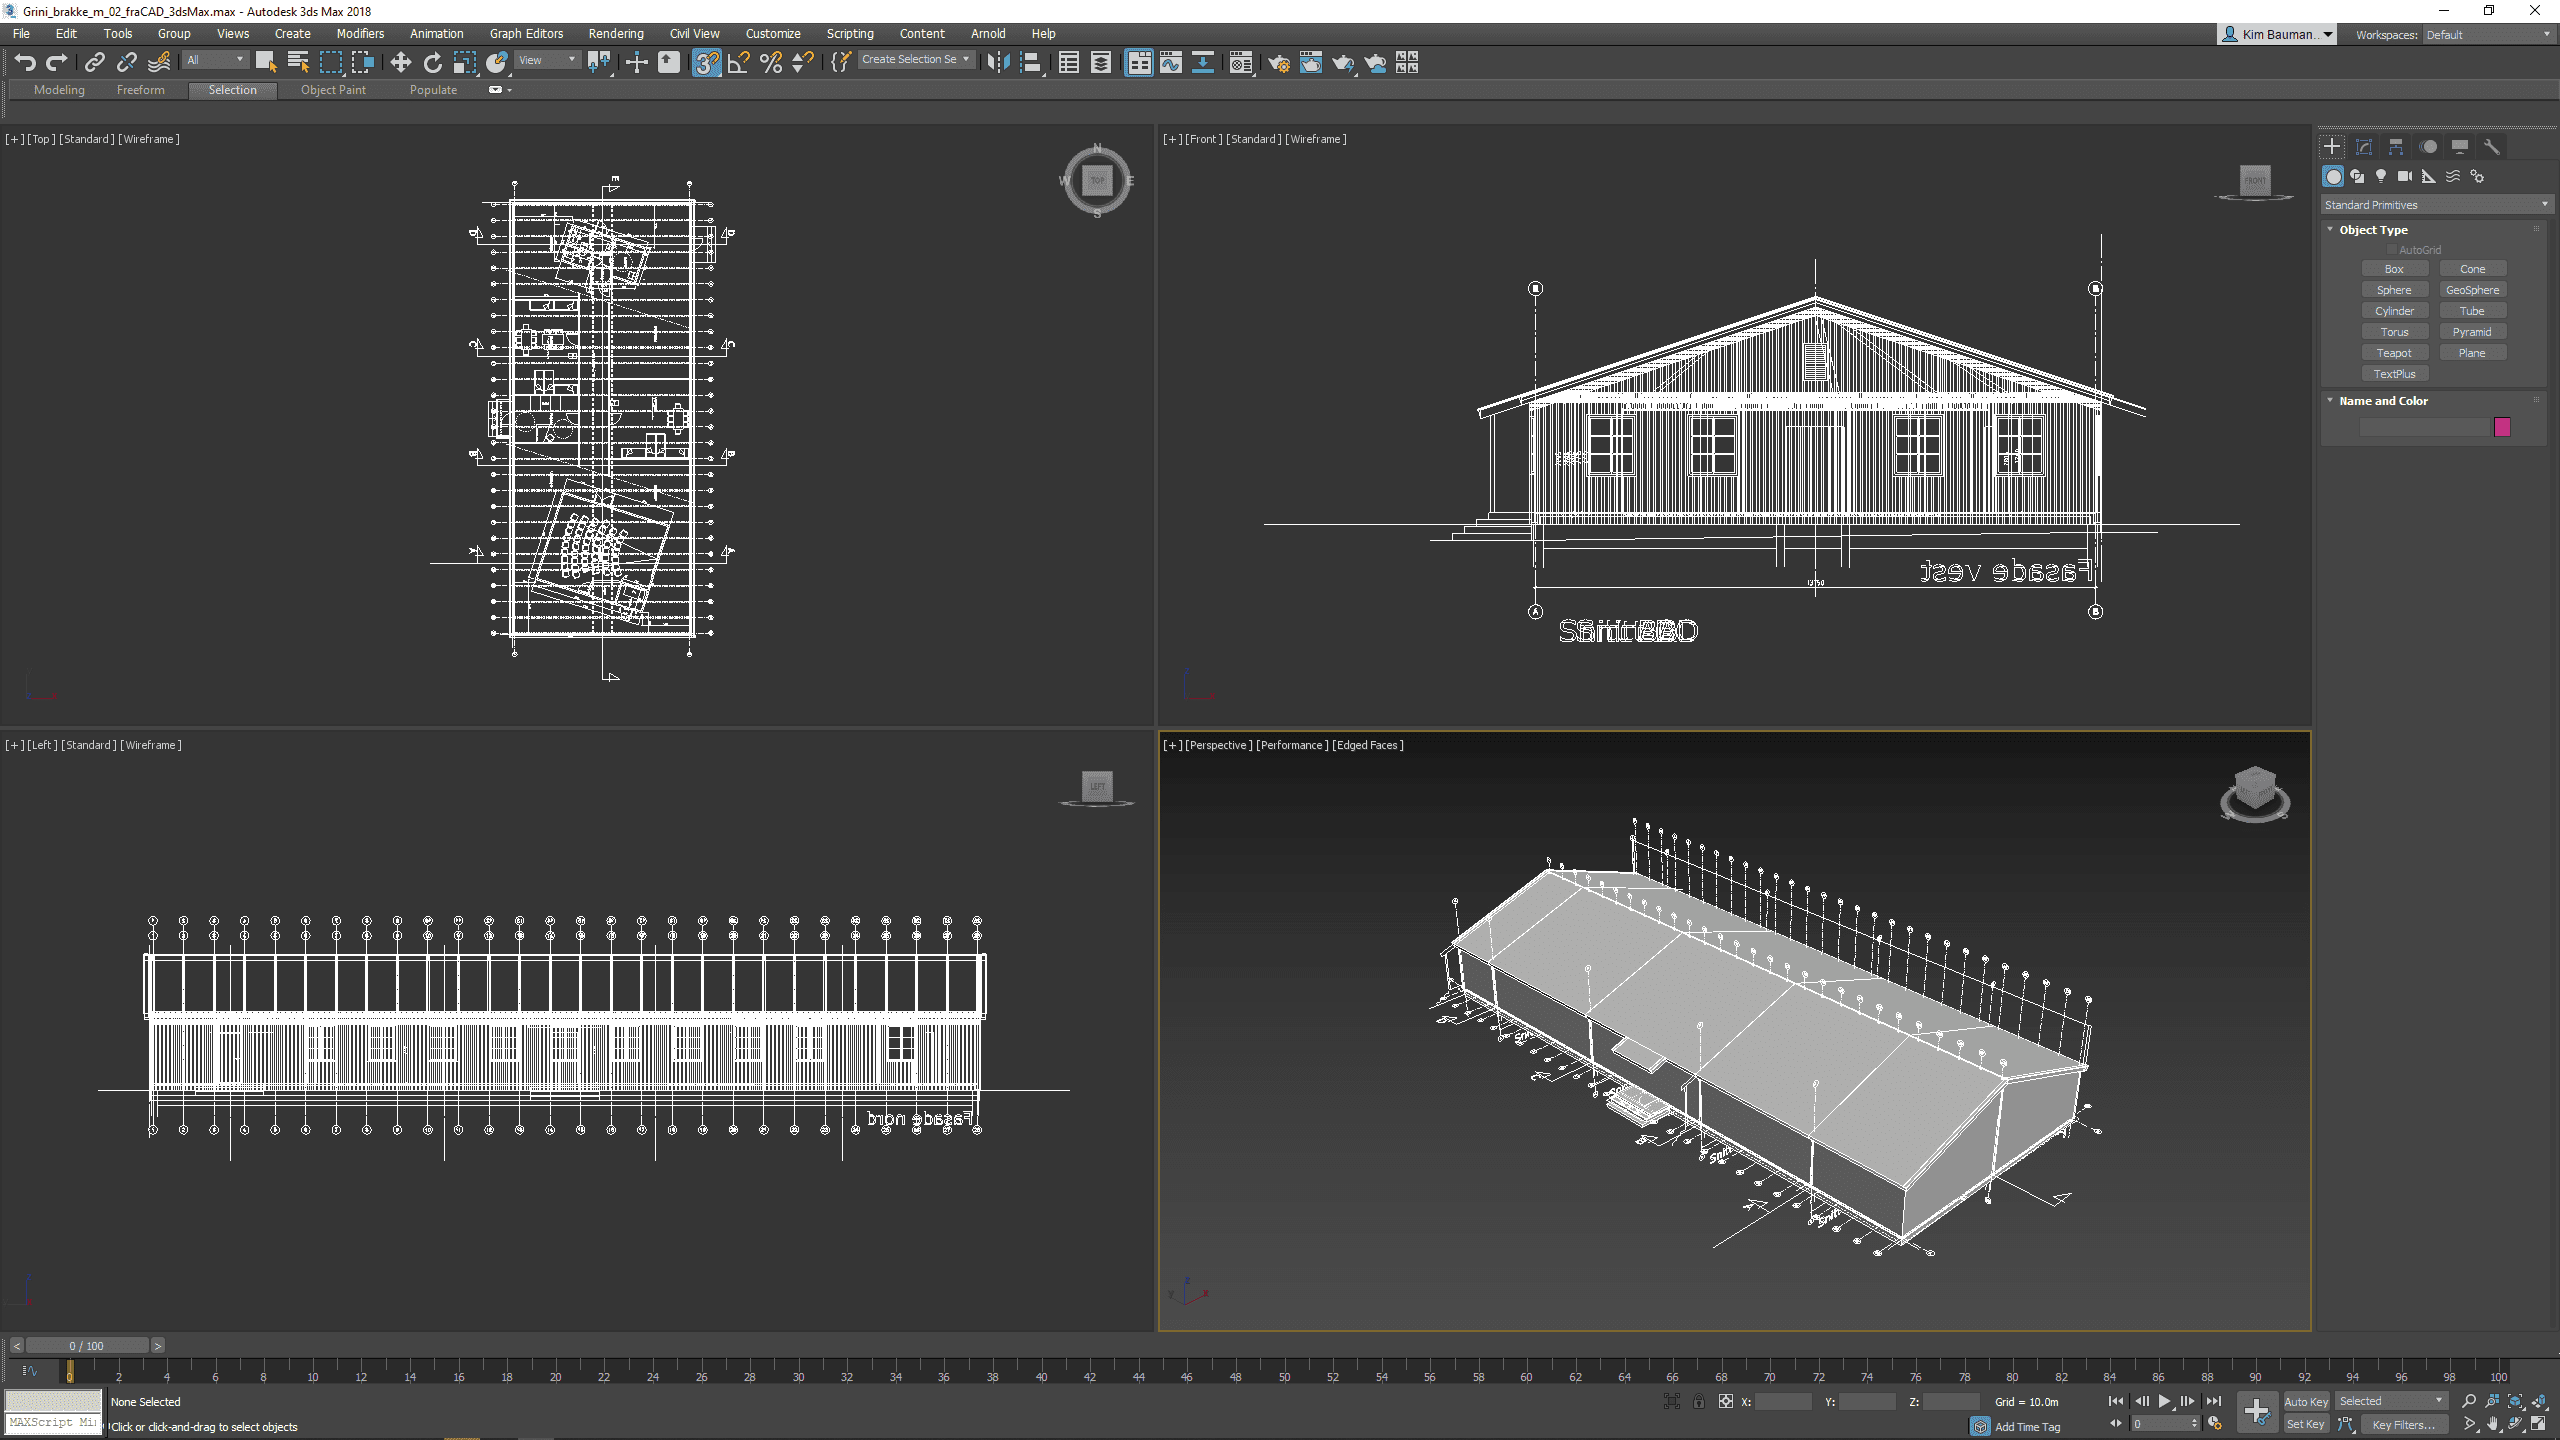This screenshot has height=1440, width=2560.
Task: Open the Standard Primitives category dropdown
Action: [2436, 205]
